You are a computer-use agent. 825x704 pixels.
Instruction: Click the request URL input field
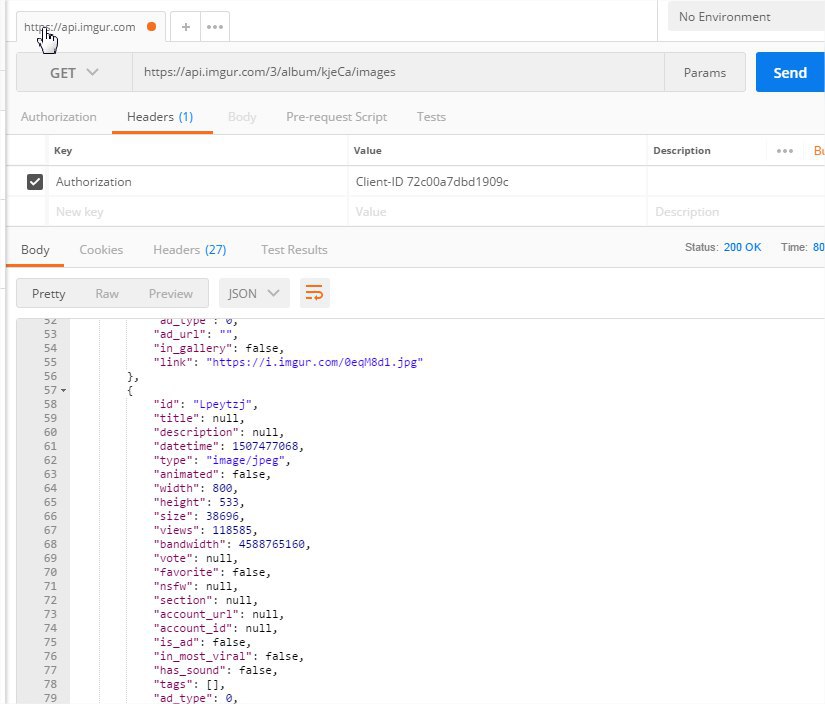[398, 73]
